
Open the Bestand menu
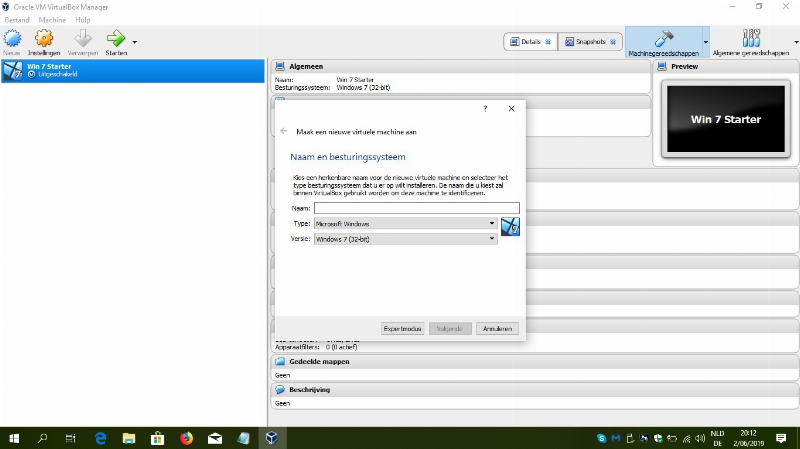tap(17, 20)
